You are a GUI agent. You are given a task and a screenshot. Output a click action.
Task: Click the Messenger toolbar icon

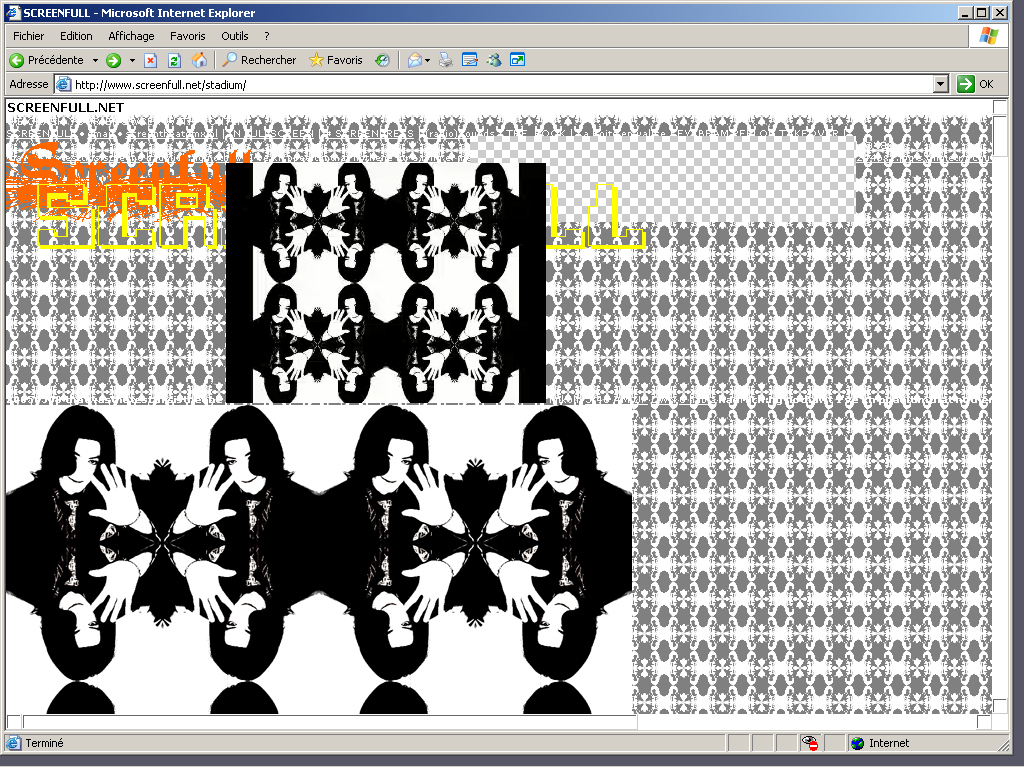[494, 60]
